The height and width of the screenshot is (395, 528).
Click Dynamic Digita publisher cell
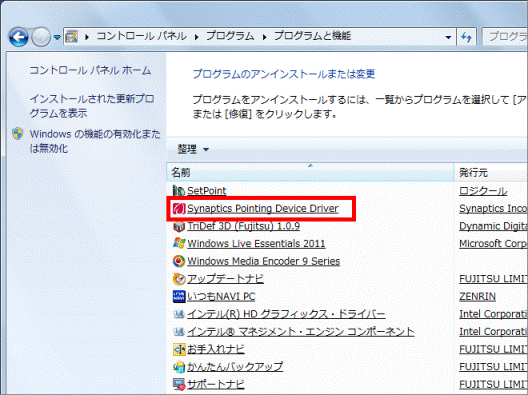[493, 226]
